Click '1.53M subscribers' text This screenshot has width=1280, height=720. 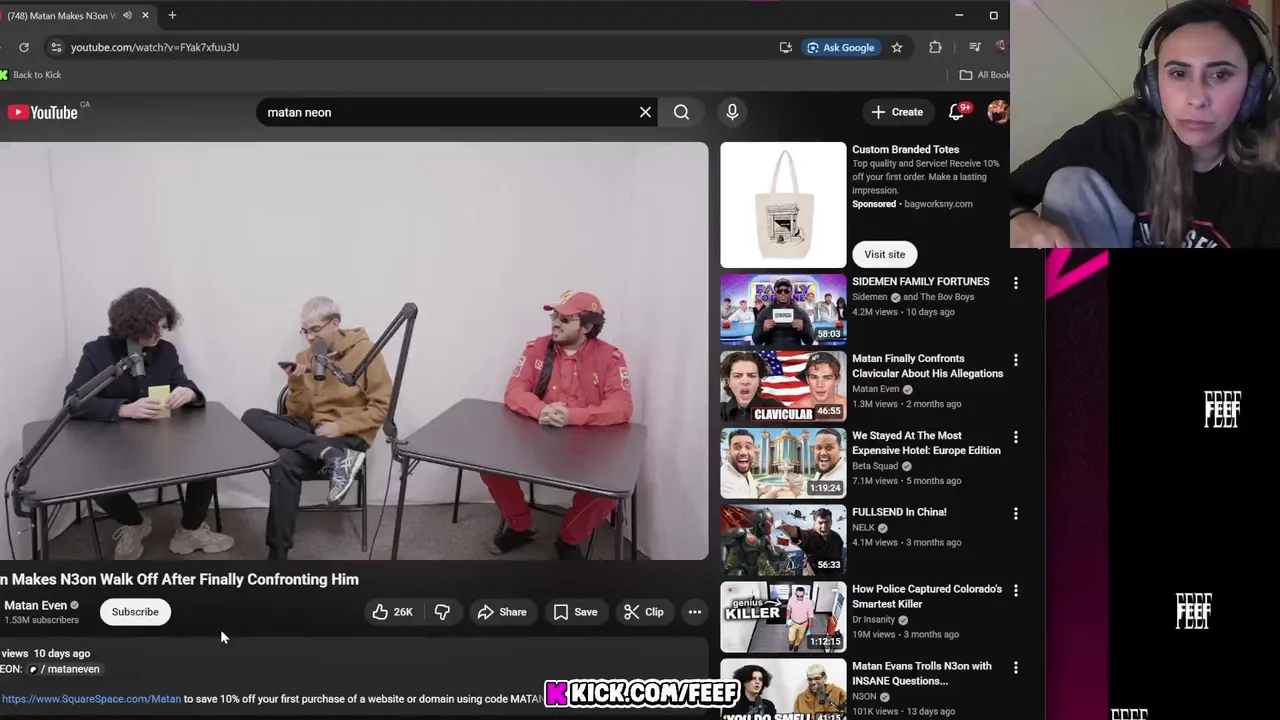pyautogui.click(x=41, y=620)
